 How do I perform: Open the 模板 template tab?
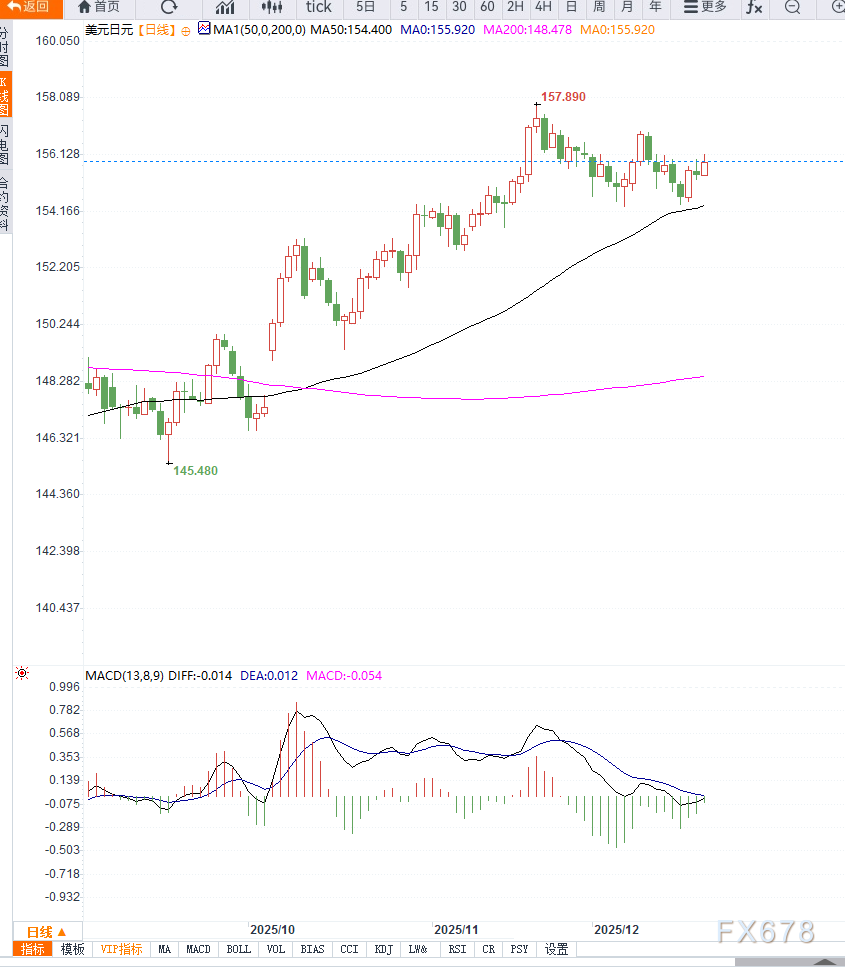click(x=73, y=949)
